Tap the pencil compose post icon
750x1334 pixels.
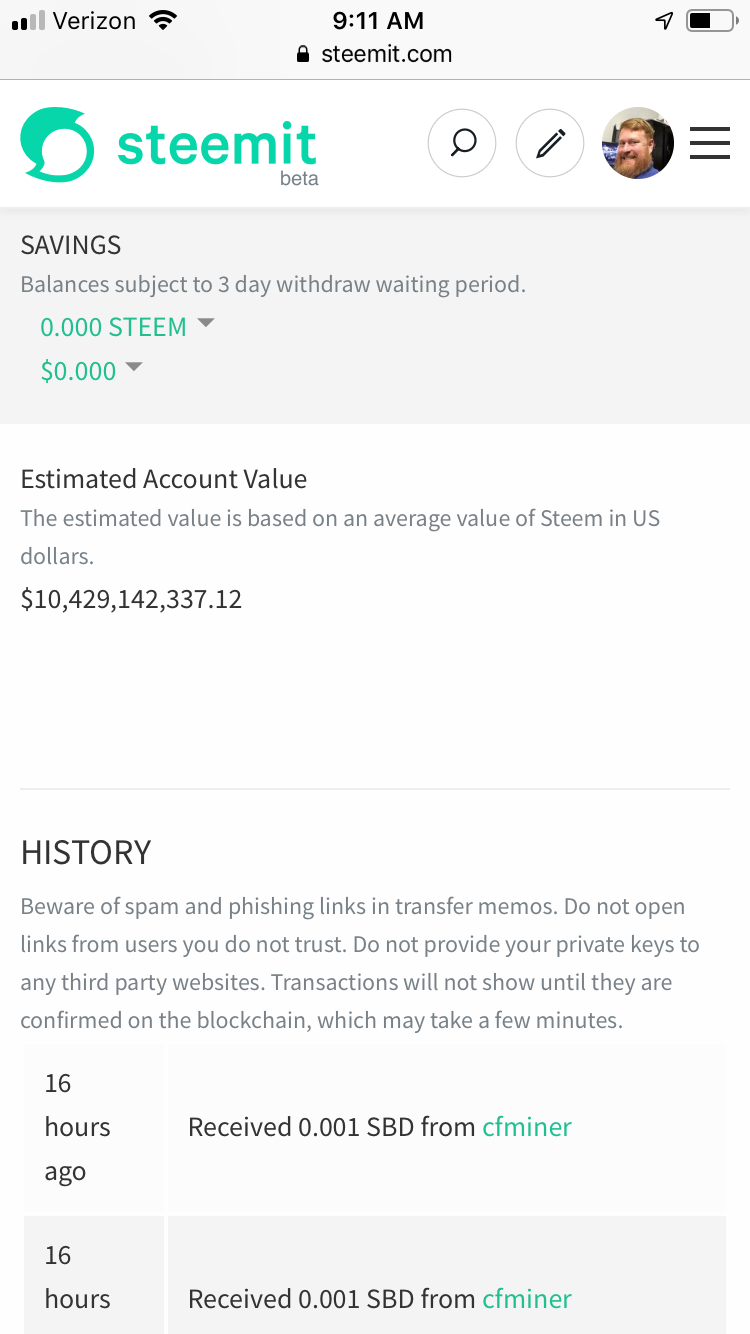pos(550,144)
